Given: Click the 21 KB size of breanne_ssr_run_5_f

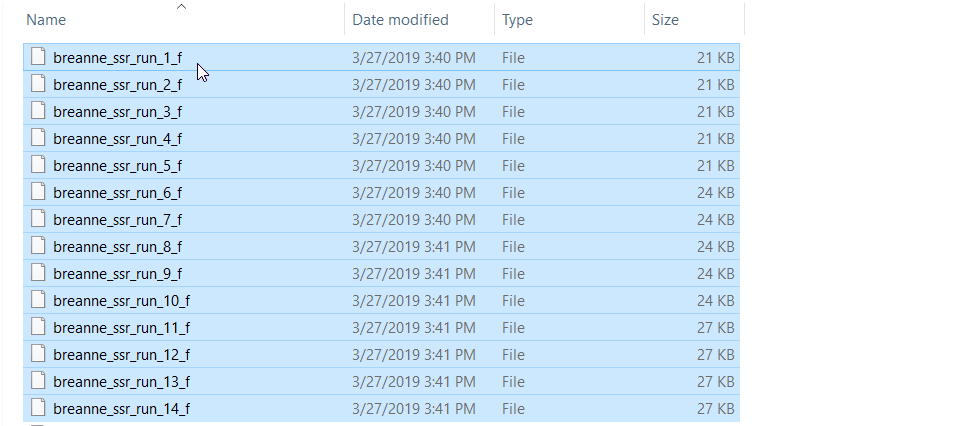Looking at the screenshot, I should click(x=715, y=166).
